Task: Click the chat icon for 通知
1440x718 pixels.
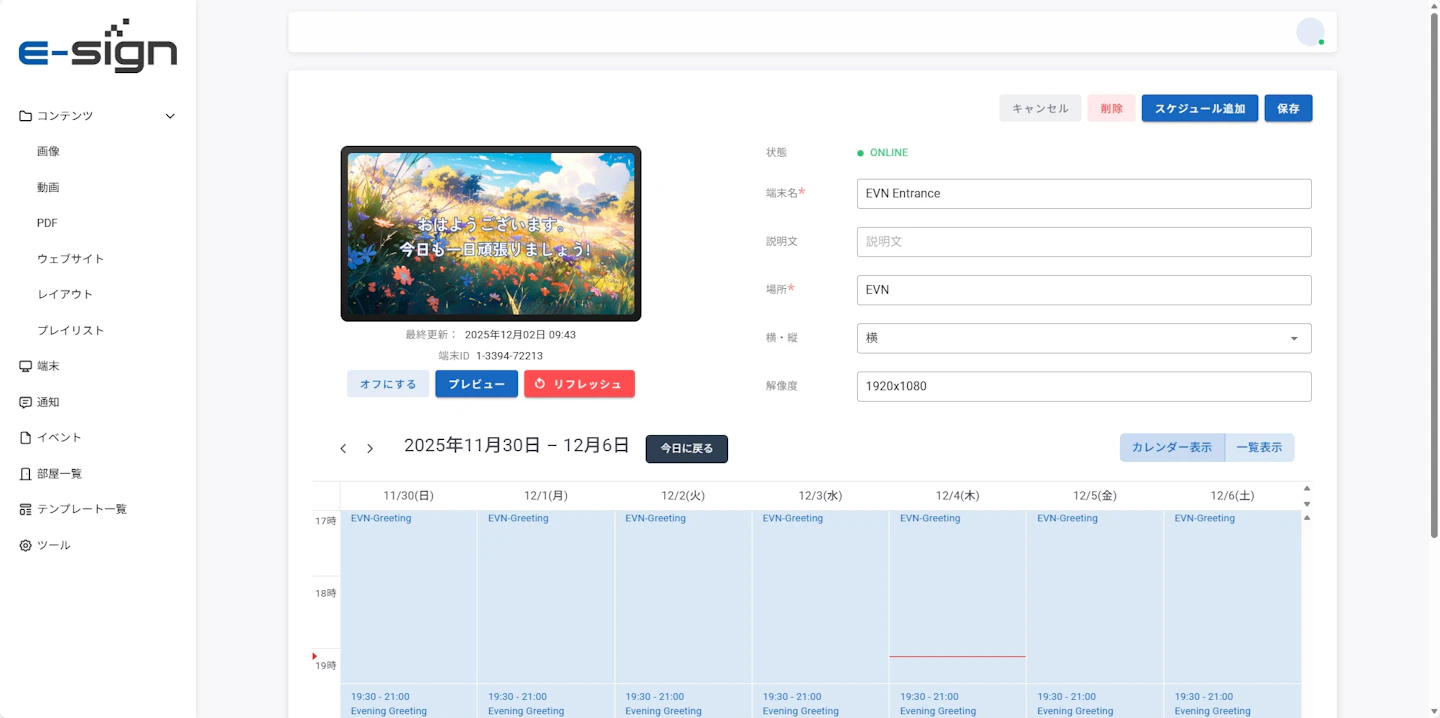Action: point(26,402)
